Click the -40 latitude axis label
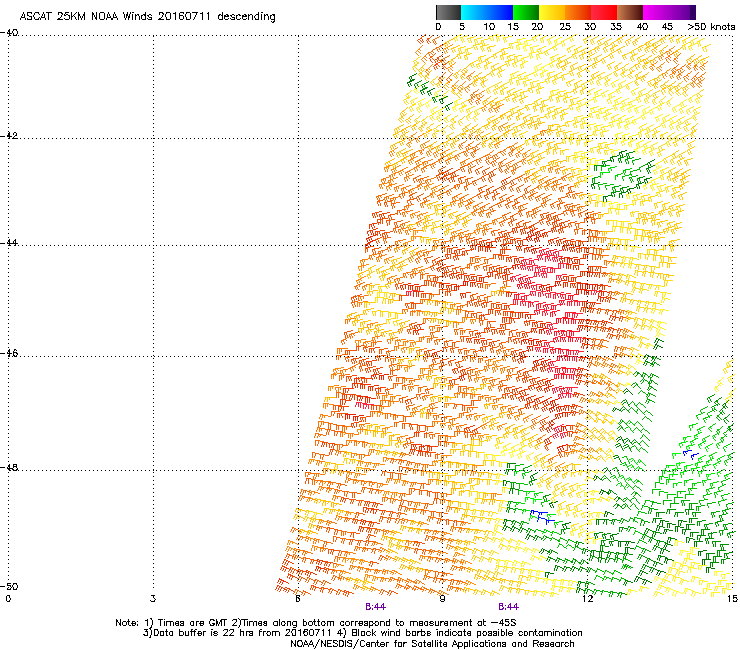This screenshot has width=740, height=650. pos(9,33)
